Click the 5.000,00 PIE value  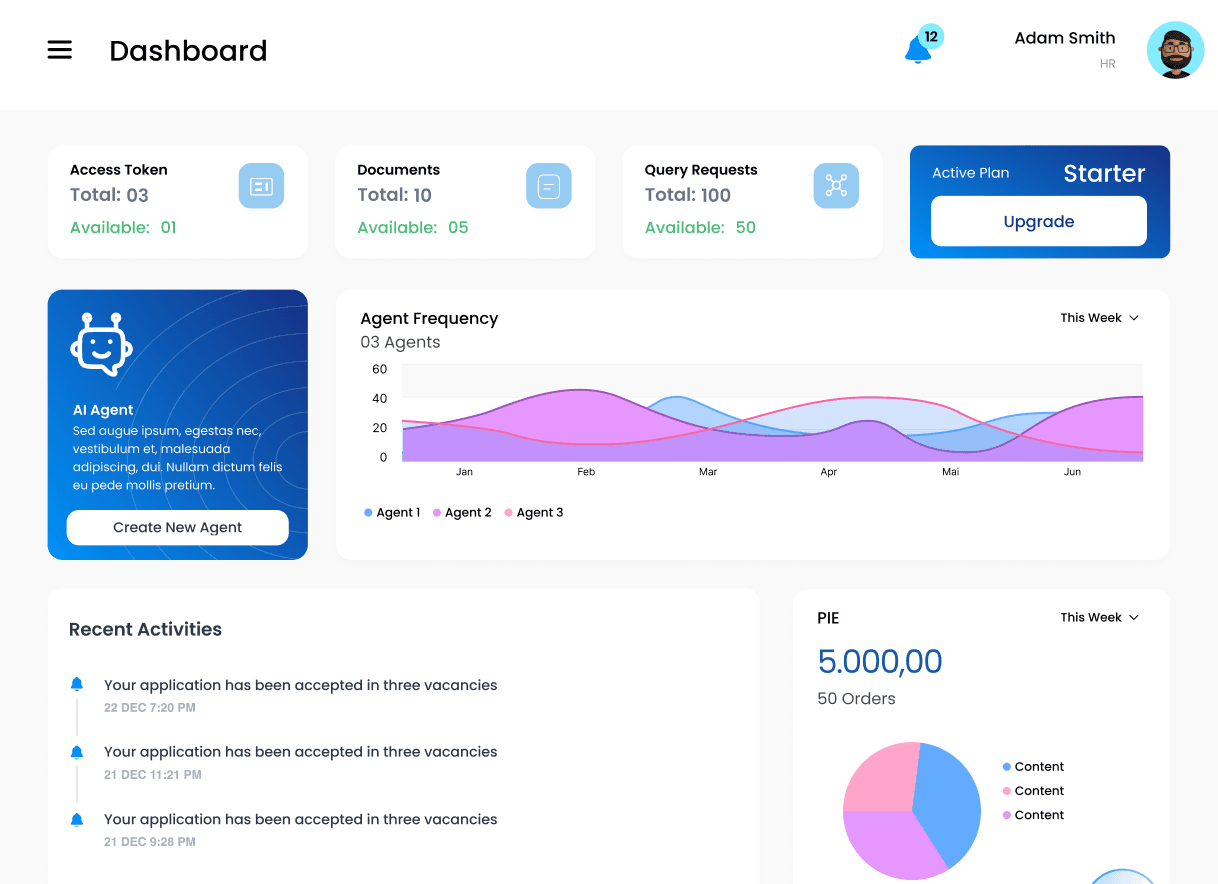880,661
